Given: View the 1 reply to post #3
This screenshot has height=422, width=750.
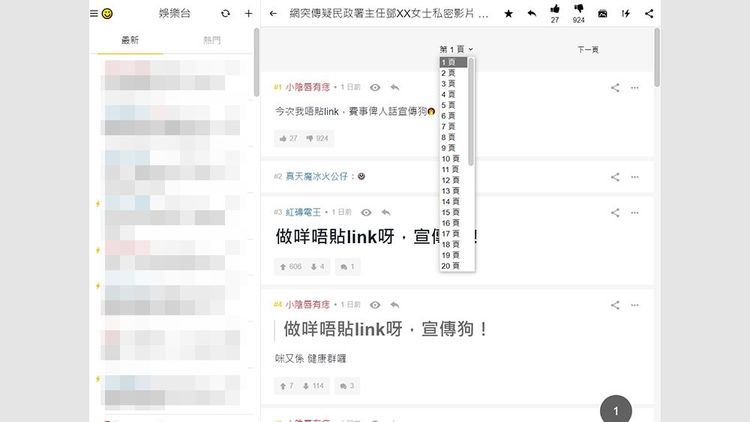Looking at the screenshot, I should click(347, 267).
